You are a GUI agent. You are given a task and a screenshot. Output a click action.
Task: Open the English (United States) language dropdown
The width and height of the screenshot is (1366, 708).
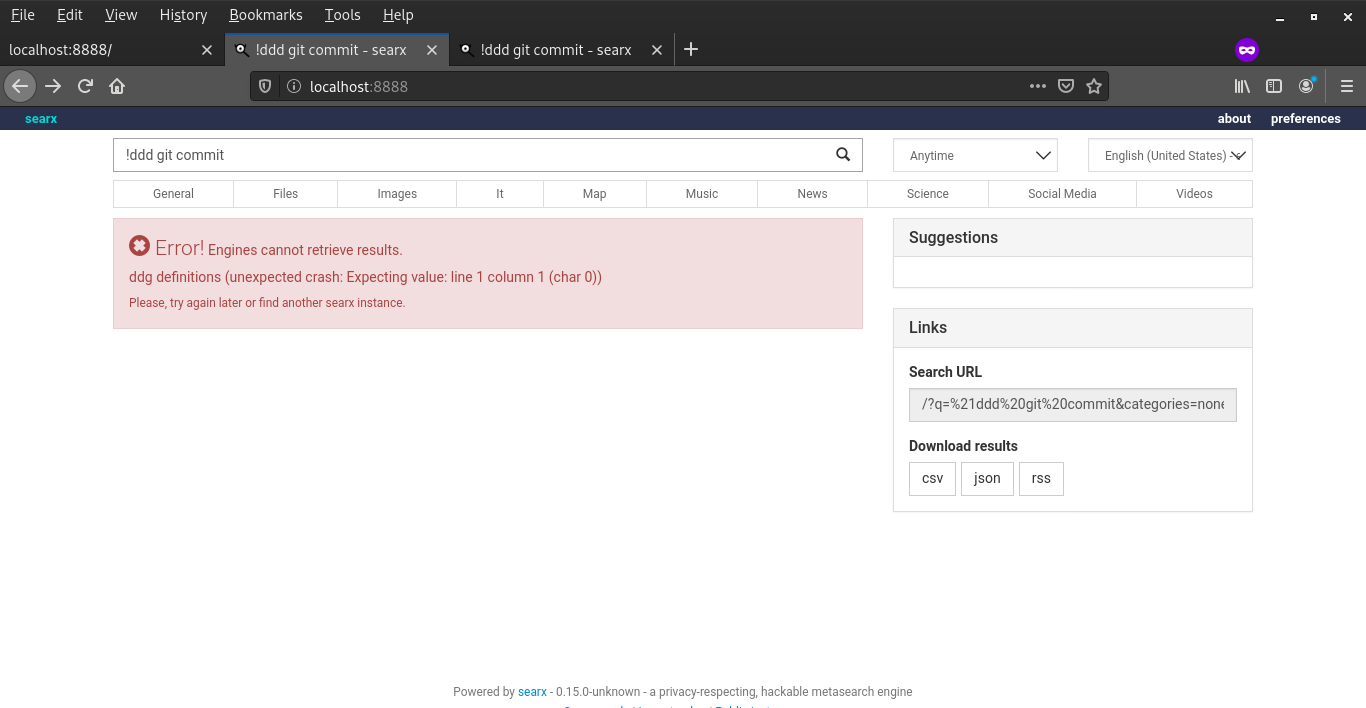[x=1170, y=155]
